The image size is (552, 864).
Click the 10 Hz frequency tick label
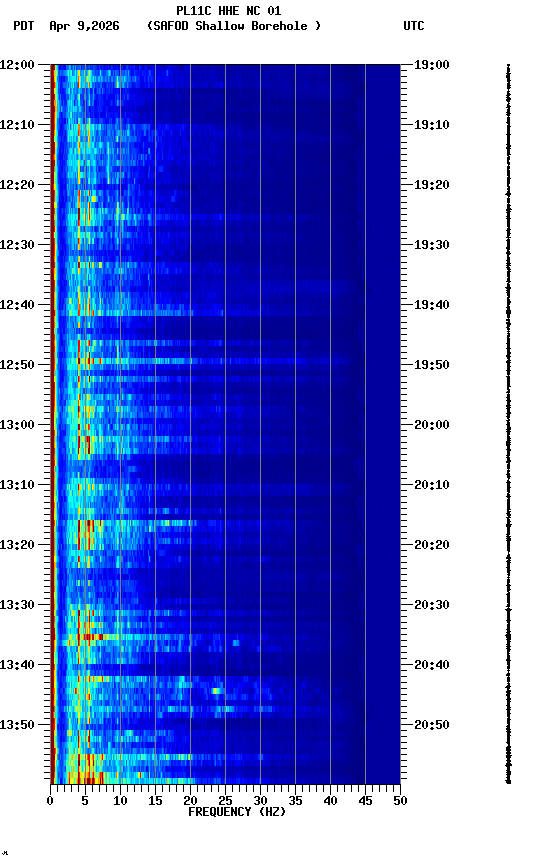coord(120,801)
